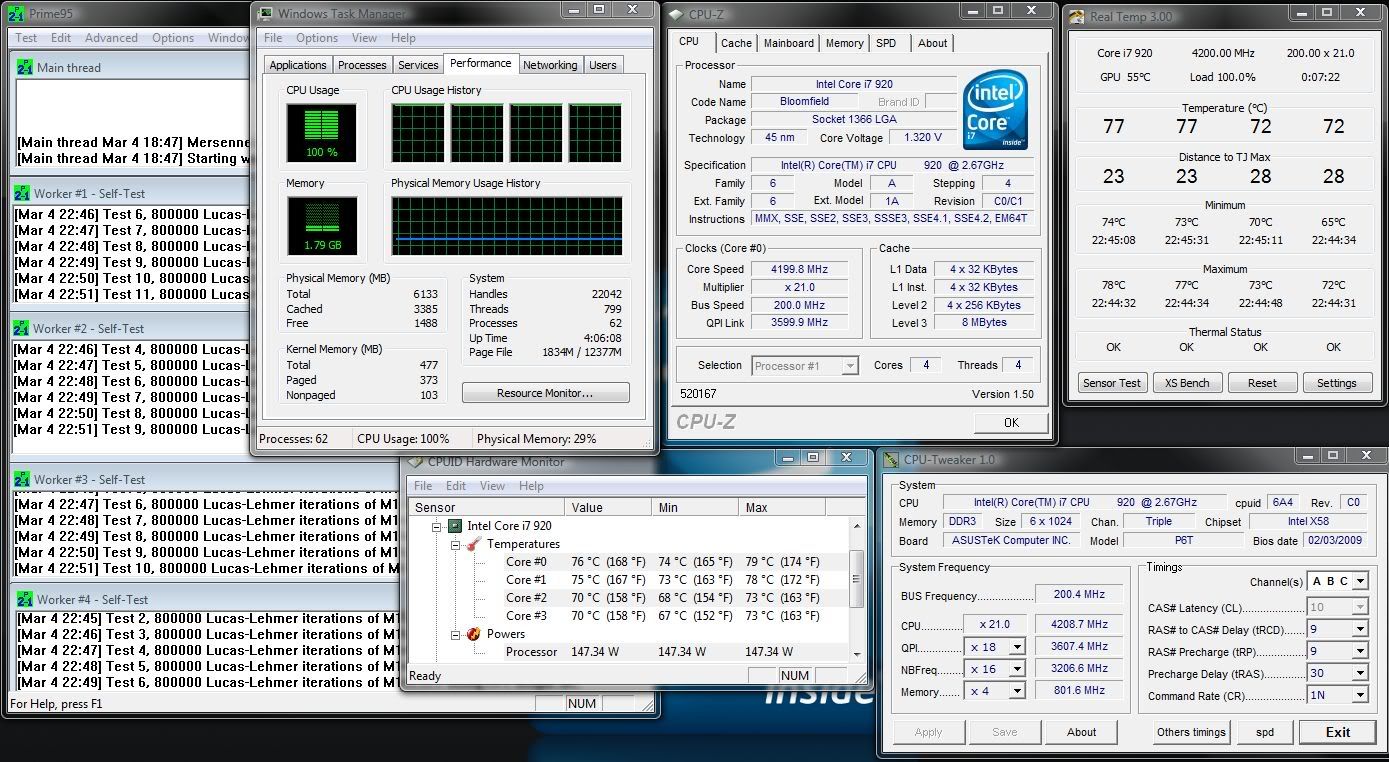Screen dimensions: 1389x762
Task: Click the Core Speed 4199.8 MHz field
Action: pyautogui.click(x=800, y=269)
